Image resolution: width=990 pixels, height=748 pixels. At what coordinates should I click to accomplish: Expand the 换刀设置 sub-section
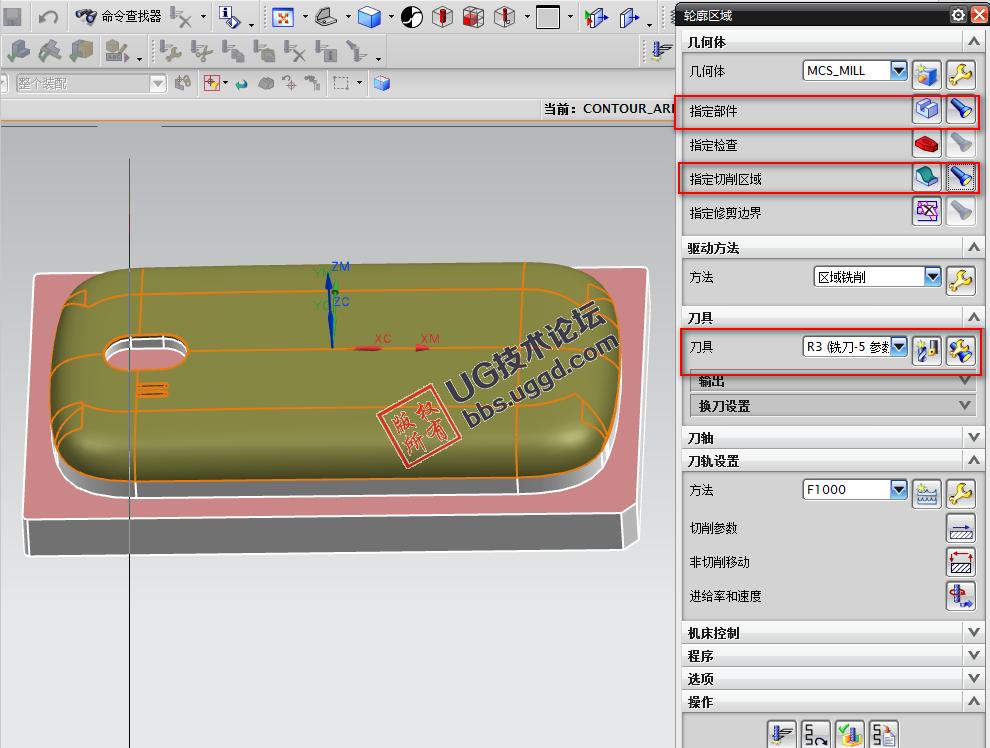pyautogui.click(x=965, y=406)
